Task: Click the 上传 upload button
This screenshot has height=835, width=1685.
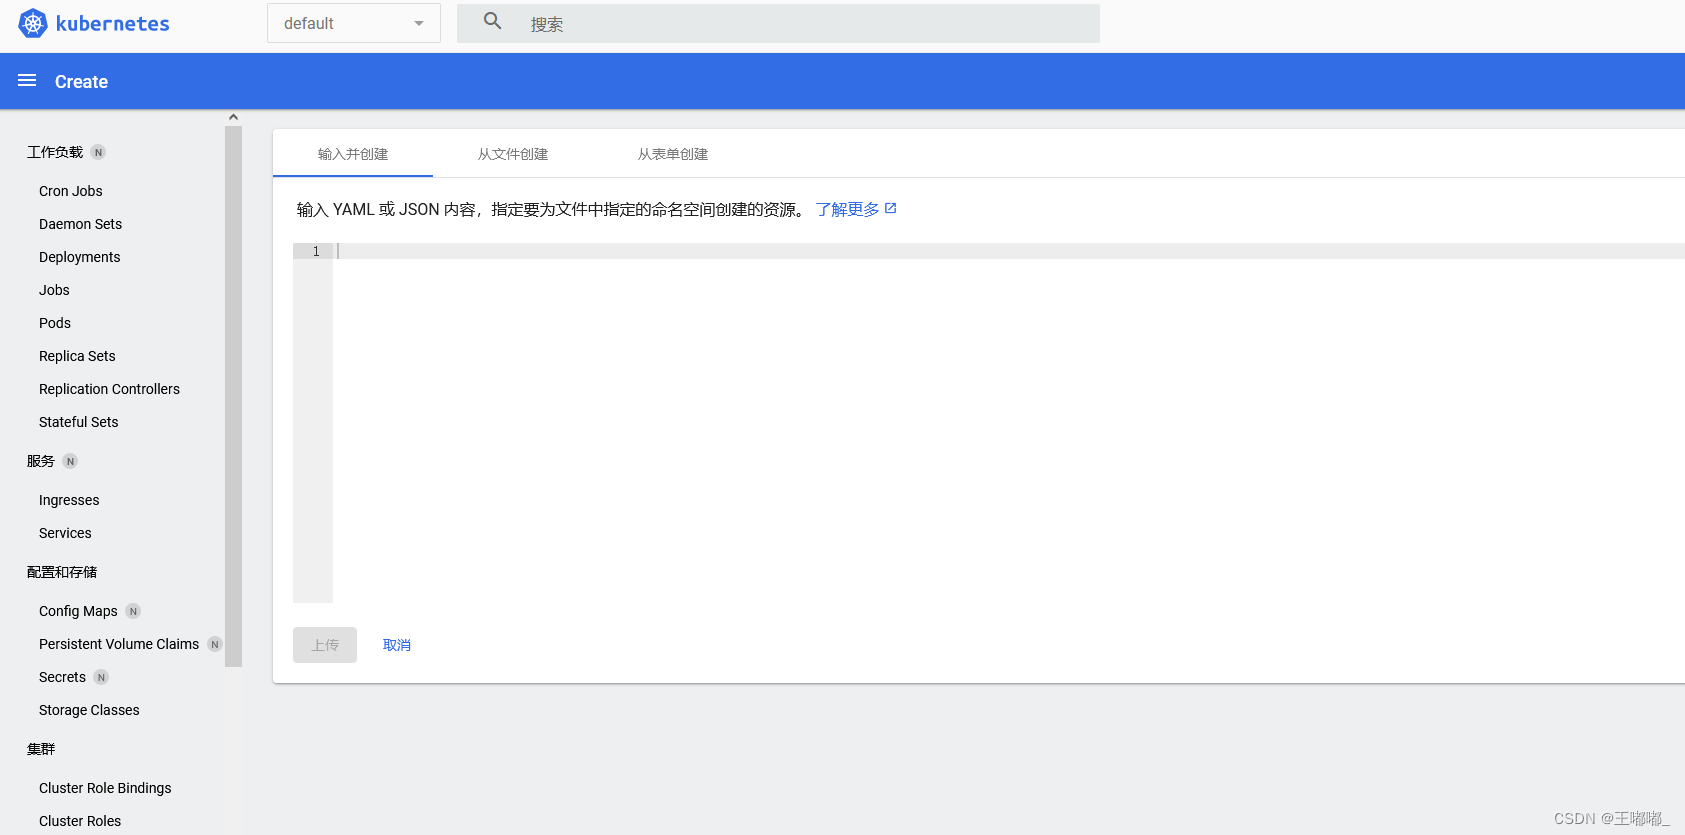Action: [325, 645]
